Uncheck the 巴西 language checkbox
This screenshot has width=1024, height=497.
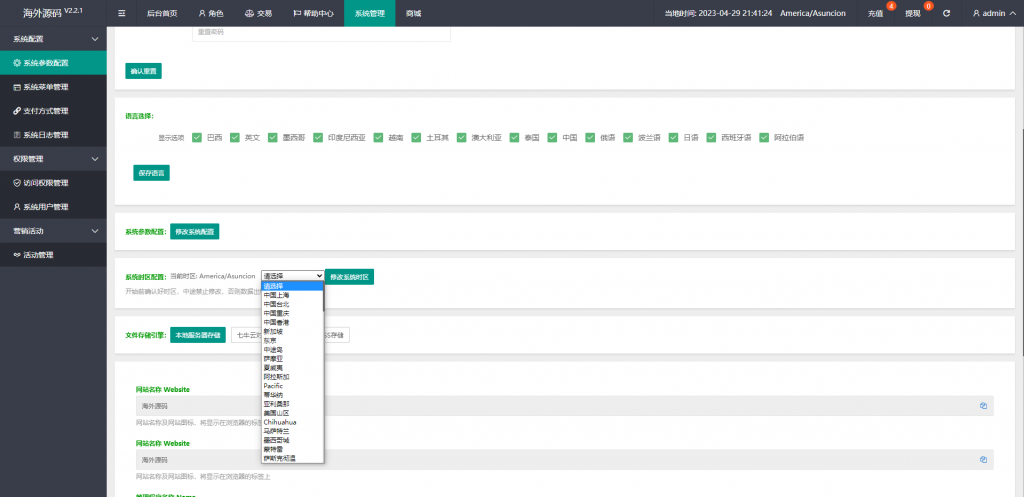pyautogui.click(x=197, y=137)
